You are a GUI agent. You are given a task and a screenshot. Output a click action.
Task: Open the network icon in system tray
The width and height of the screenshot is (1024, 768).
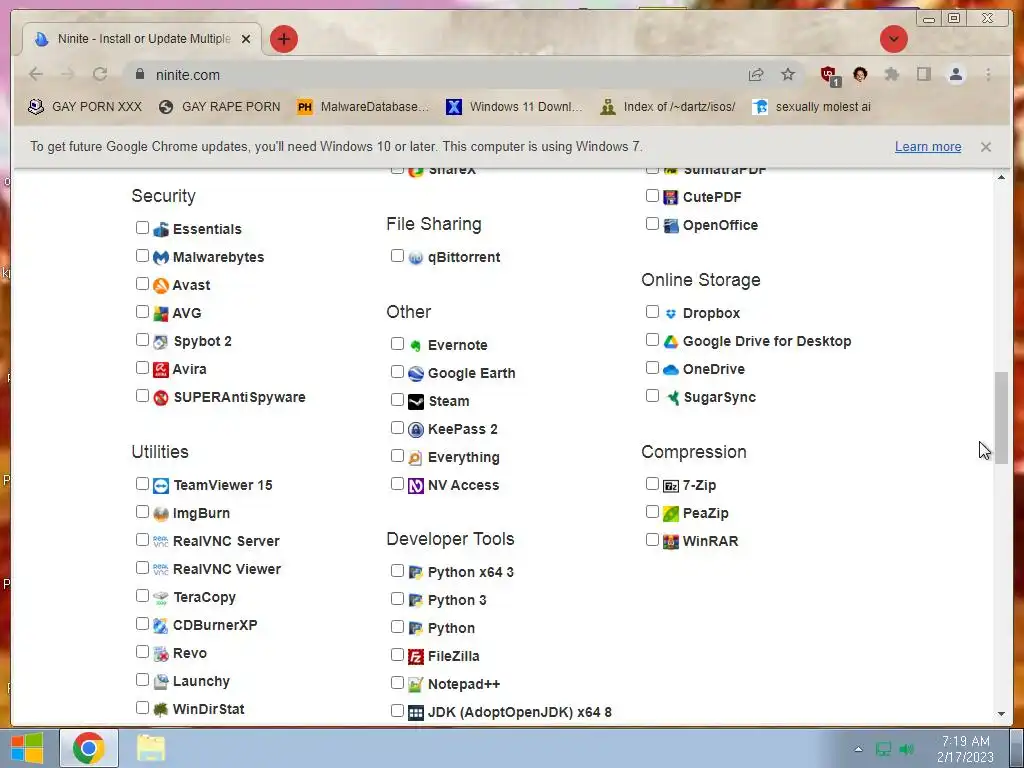tap(883, 749)
